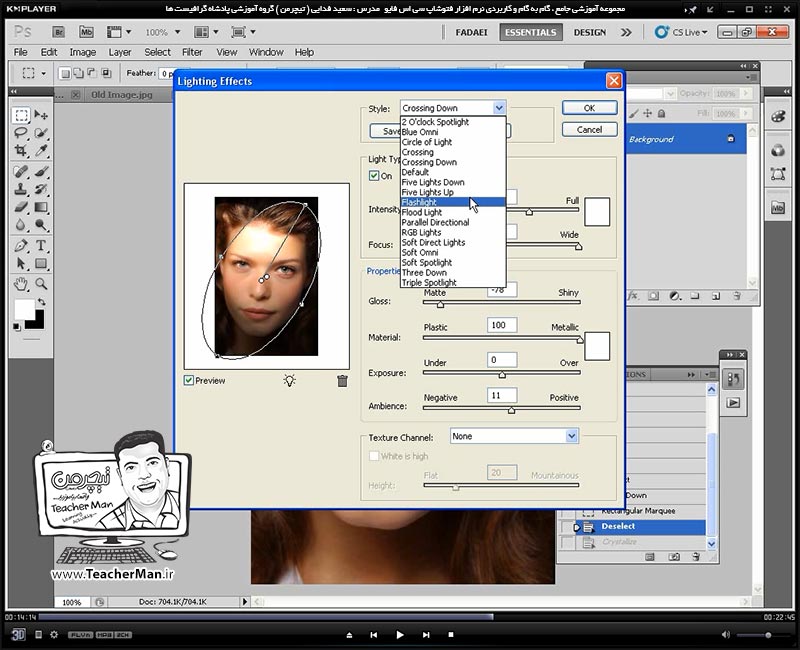
Task: Open the Style dropdown arrow
Action: (x=499, y=108)
